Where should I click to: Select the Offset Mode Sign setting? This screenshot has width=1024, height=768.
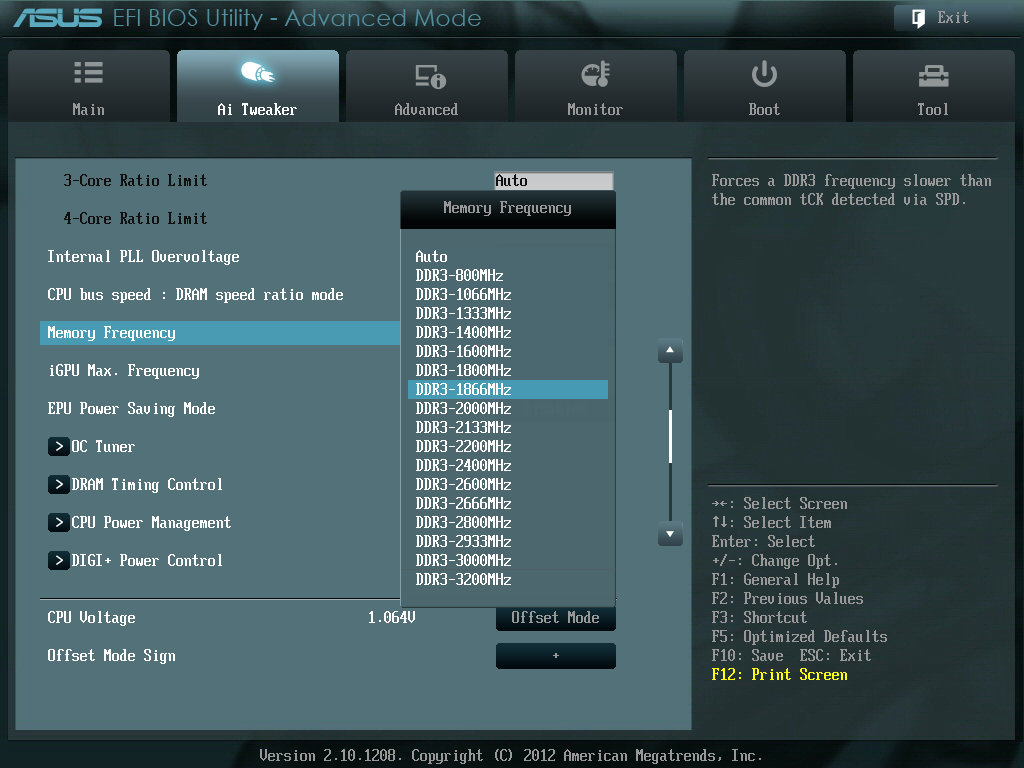(112, 656)
